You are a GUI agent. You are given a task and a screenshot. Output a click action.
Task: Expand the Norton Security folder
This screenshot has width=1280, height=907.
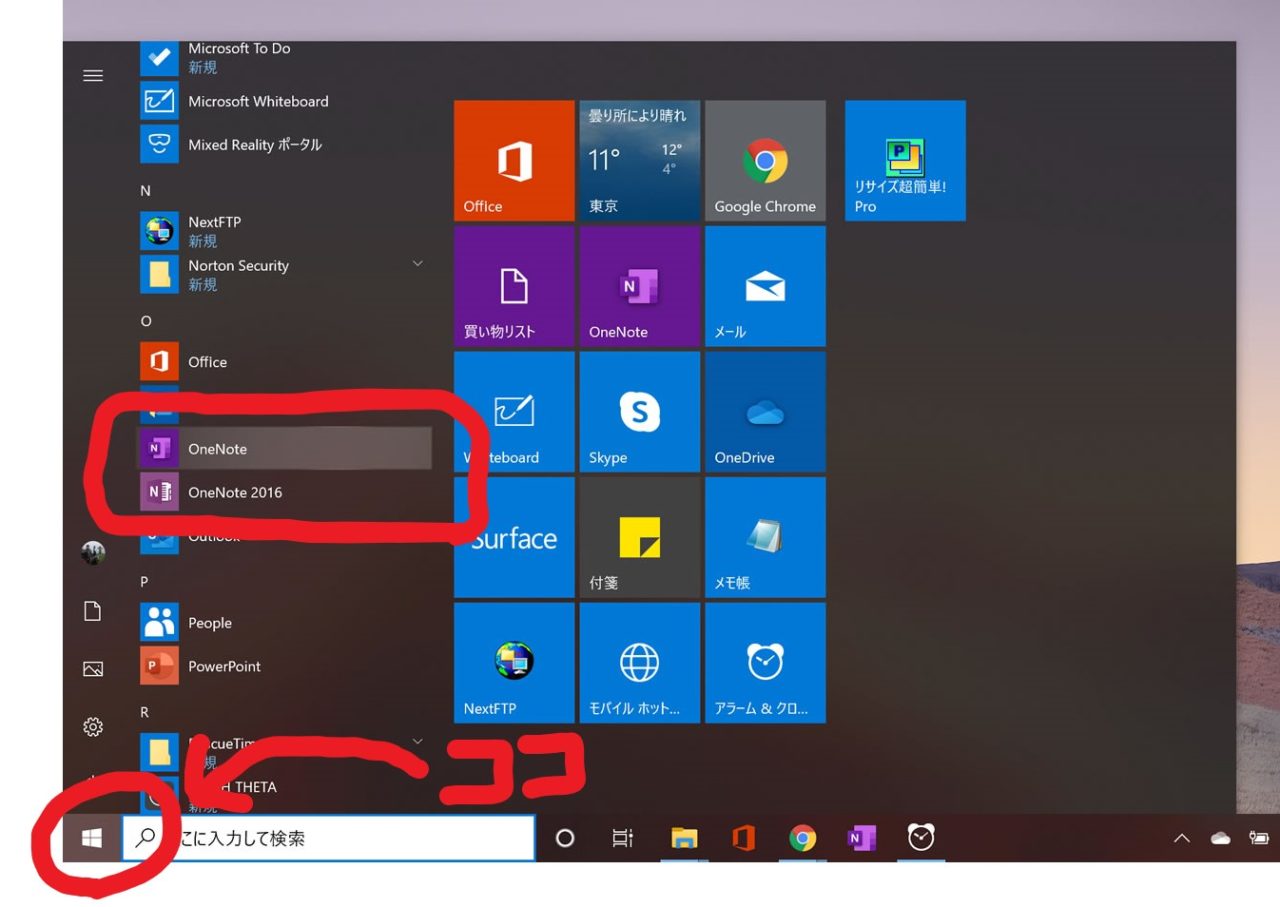(418, 264)
